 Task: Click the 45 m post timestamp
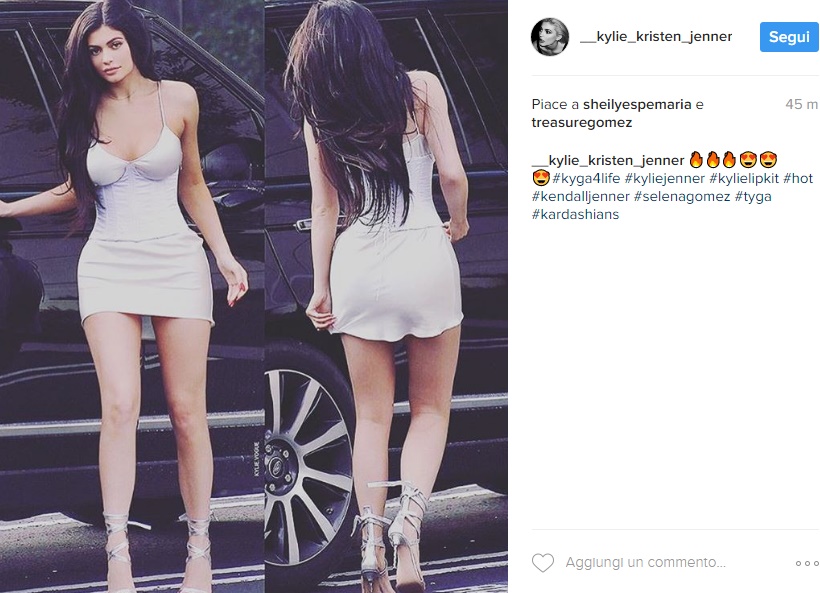click(801, 105)
